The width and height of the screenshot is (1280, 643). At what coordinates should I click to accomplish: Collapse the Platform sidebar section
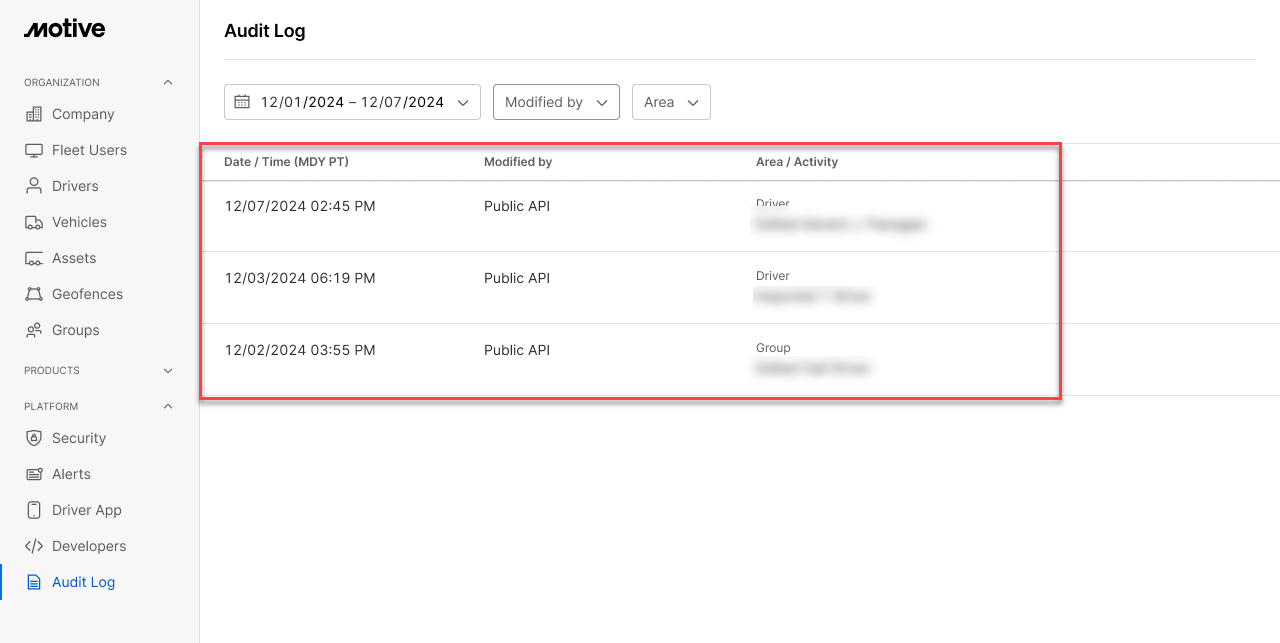point(168,406)
